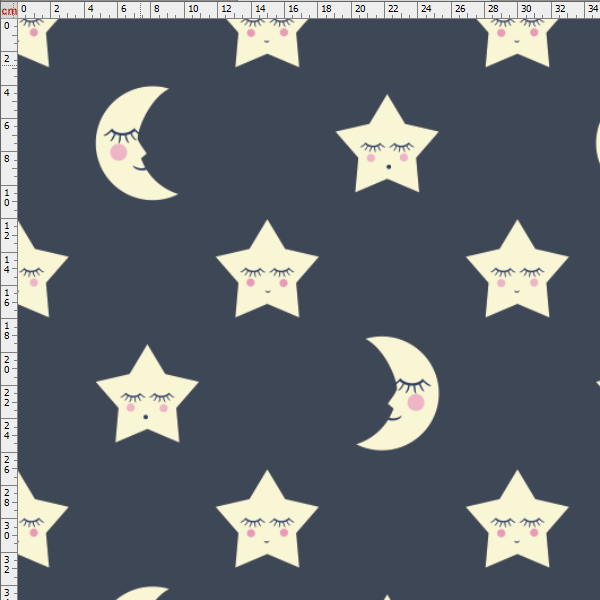The height and width of the screenshot is (600, 600).
Task: Select the crescent moon whose nose points left
Action: click(x=398, y=393)
